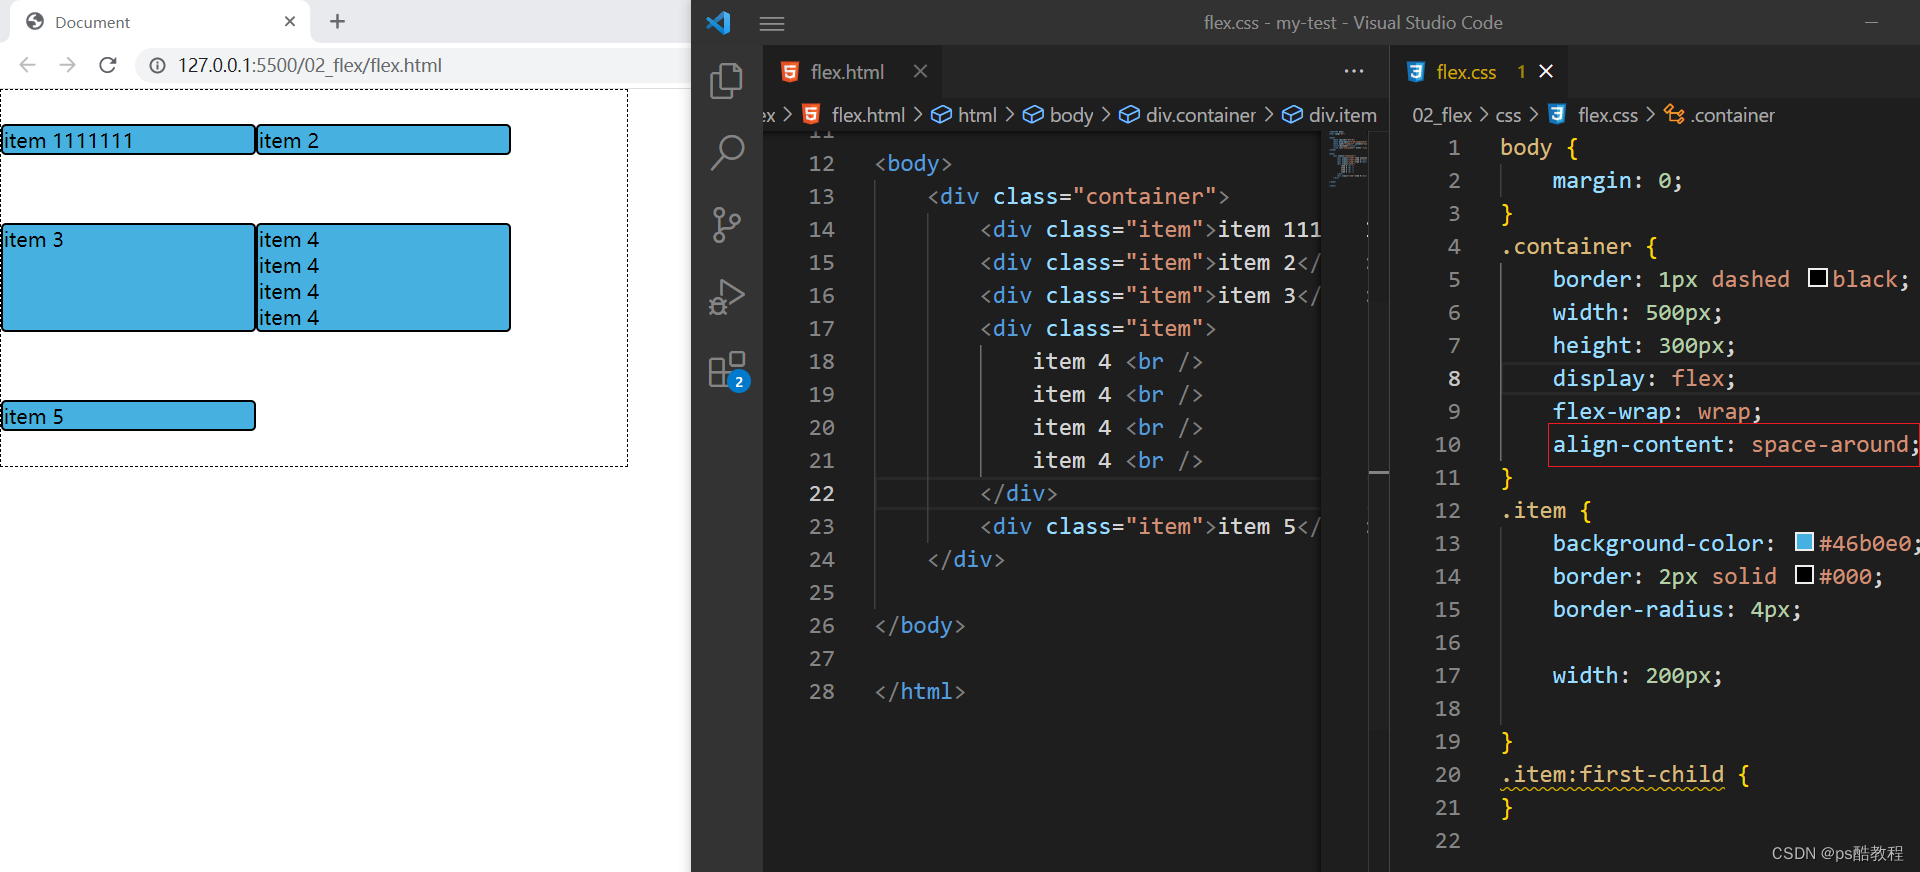Click line number 8 in CSS editor
Viewport: 1920px width, 872px height.
click(x=1453, y=379)
